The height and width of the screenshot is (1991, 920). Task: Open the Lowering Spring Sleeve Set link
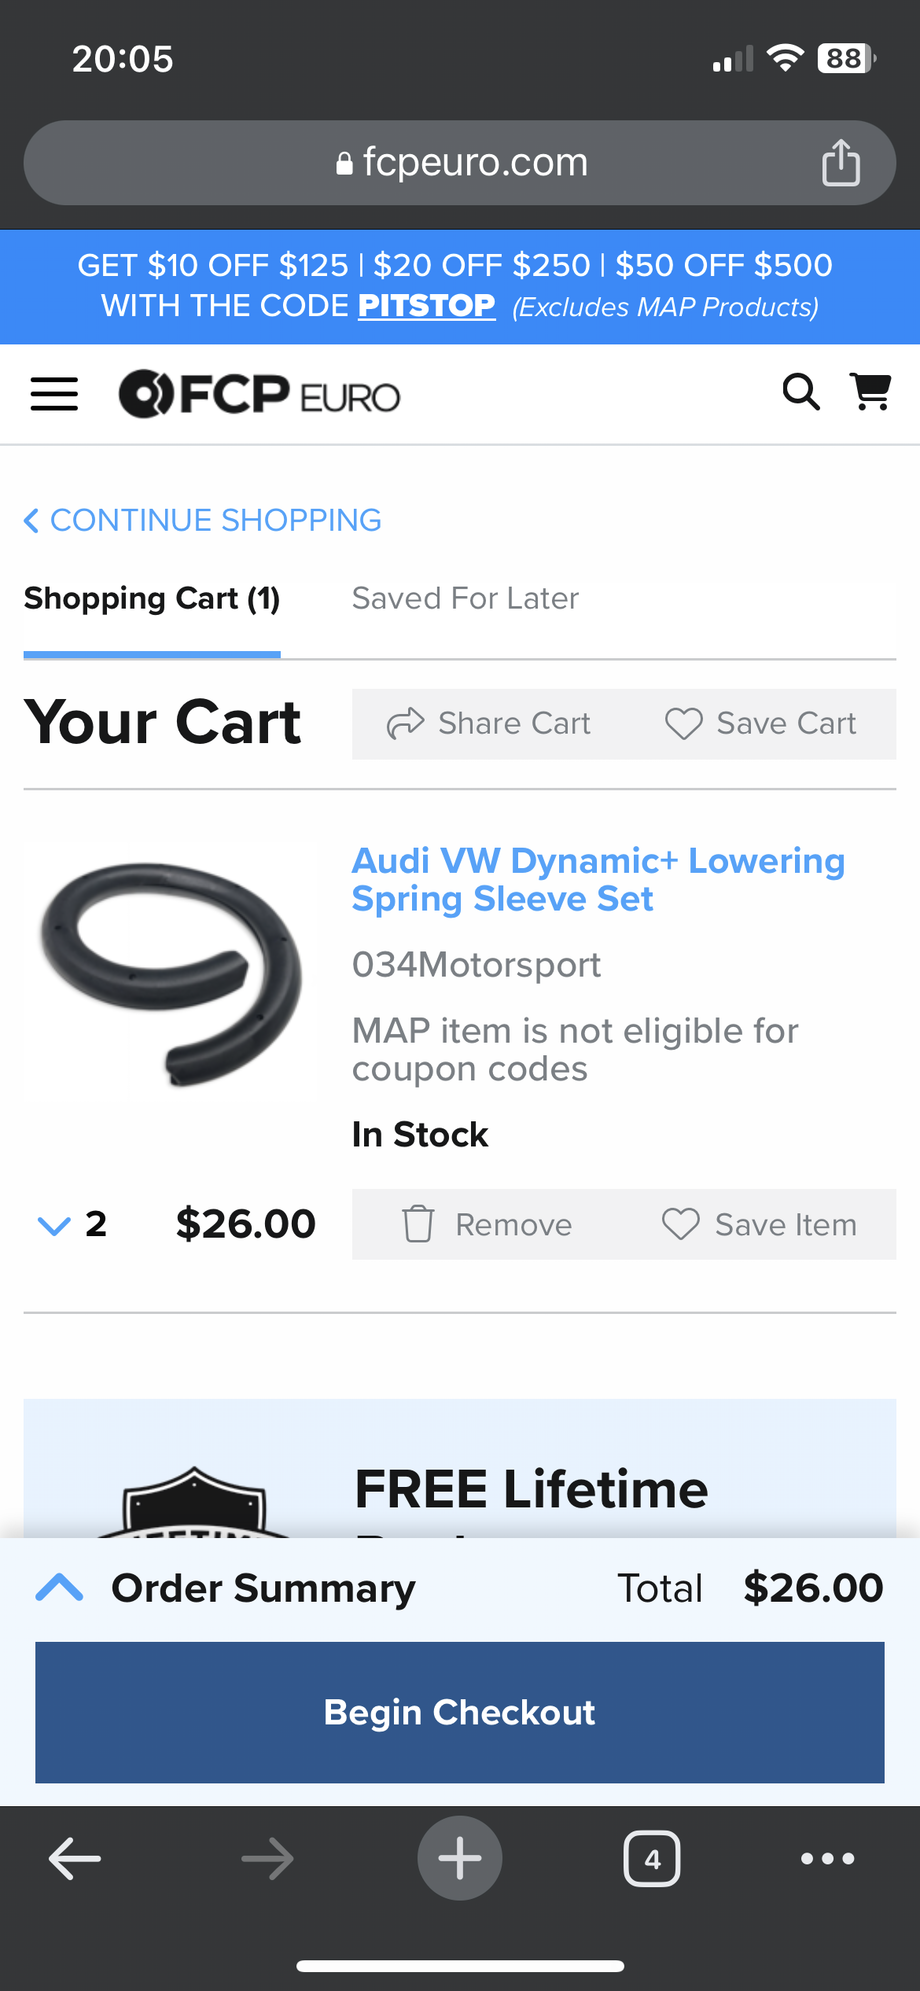598,879
